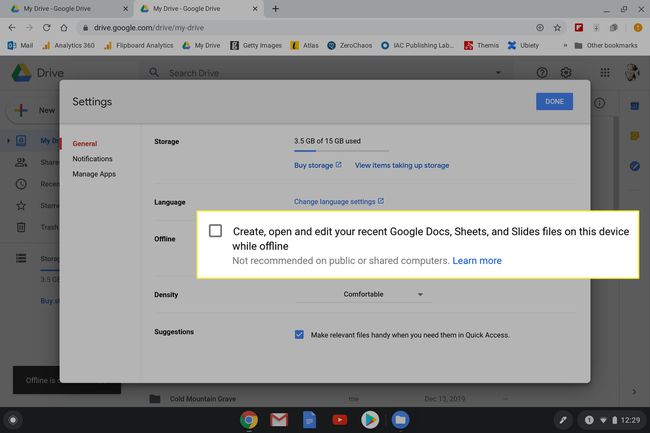Launch Gmail from the shelf
This screenshot has width=650, height=433.
coord(279,420)
